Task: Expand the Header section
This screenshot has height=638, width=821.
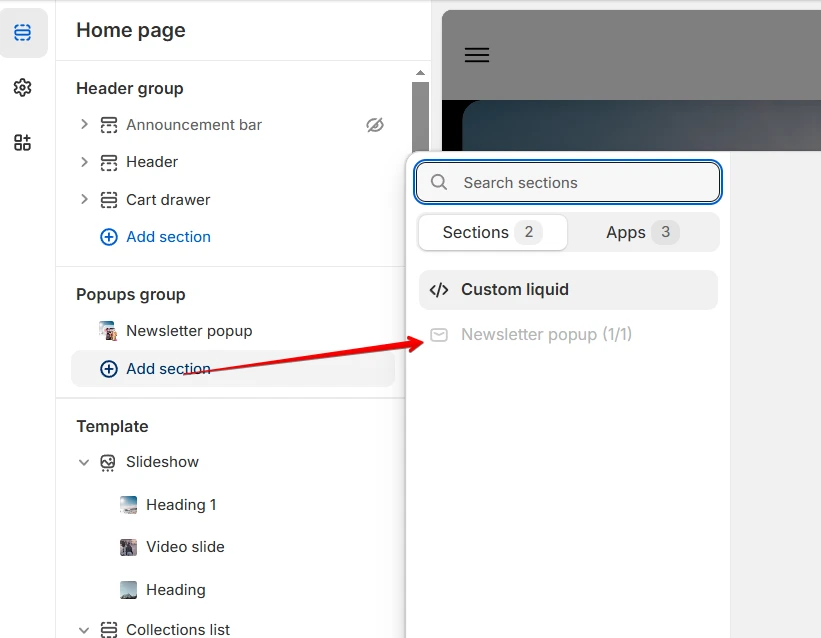Action: tap(84, 162)
